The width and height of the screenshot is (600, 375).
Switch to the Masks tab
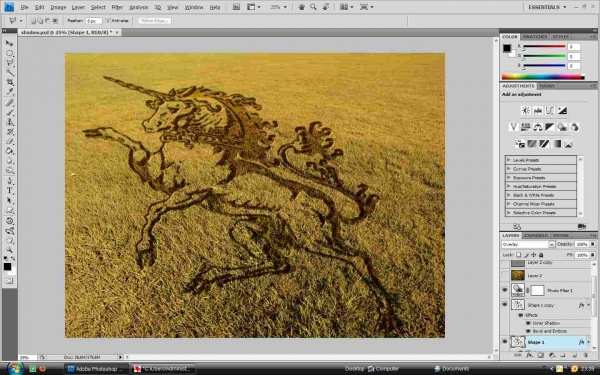tap(547, 86)
